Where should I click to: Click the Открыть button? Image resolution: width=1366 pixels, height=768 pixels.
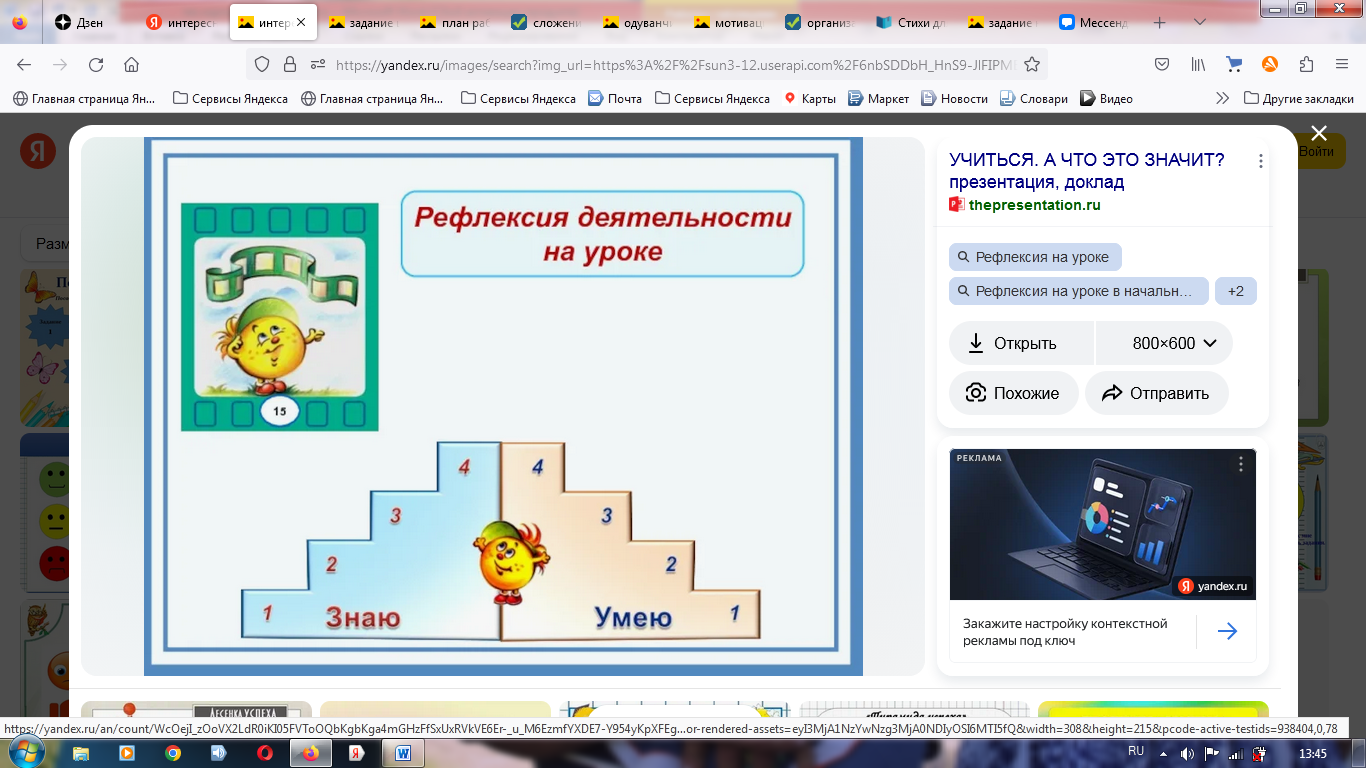[x=1021, y=343]
